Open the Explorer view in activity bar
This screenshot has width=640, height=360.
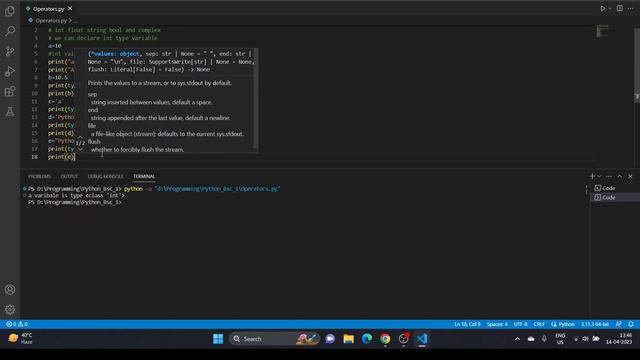pos(10,11)
